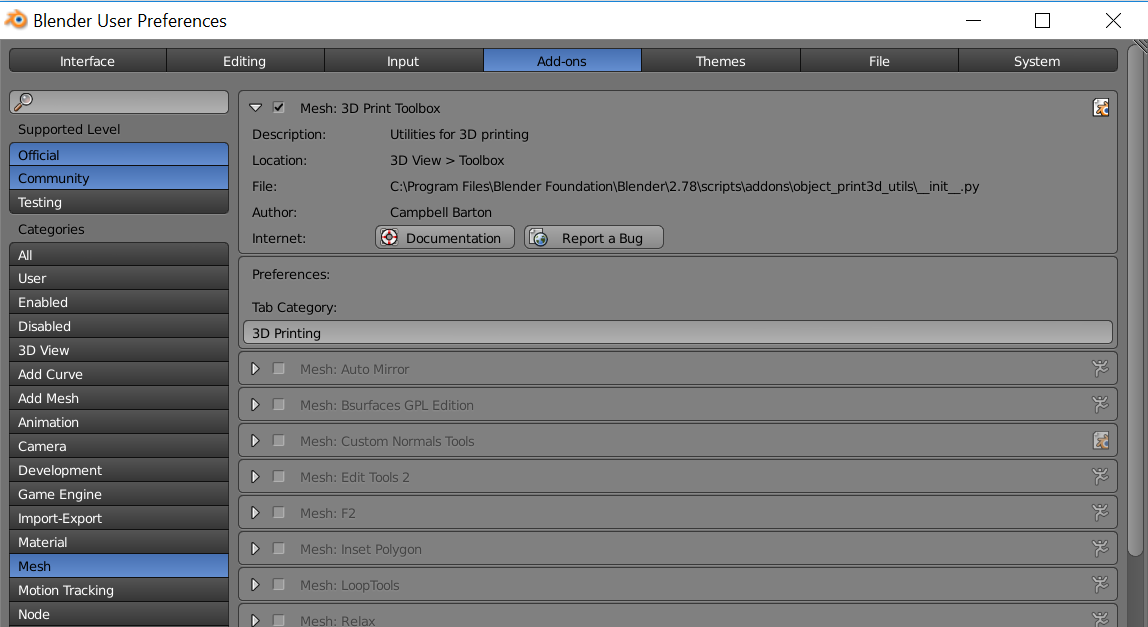The width and height of the screenshot is (1148, 627).
Task: Pick the Development category
Action: pos(119,470)
